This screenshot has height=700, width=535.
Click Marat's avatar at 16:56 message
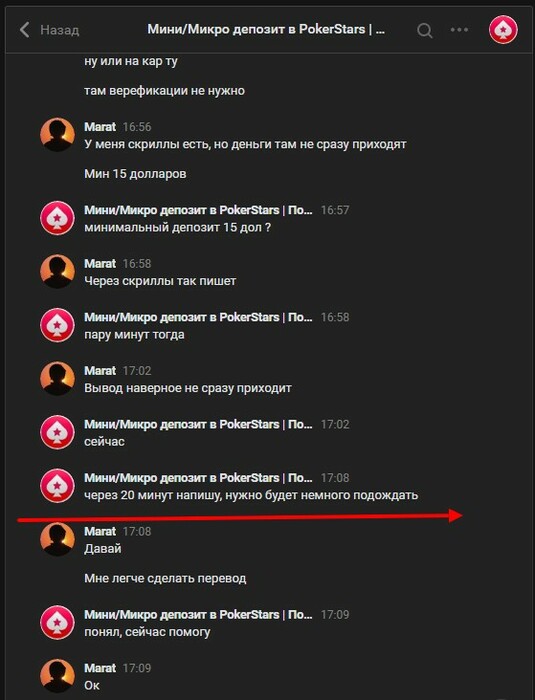(57, 135)
